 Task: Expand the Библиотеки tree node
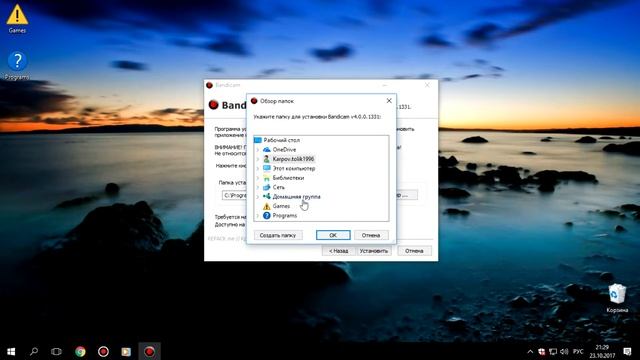258,178
